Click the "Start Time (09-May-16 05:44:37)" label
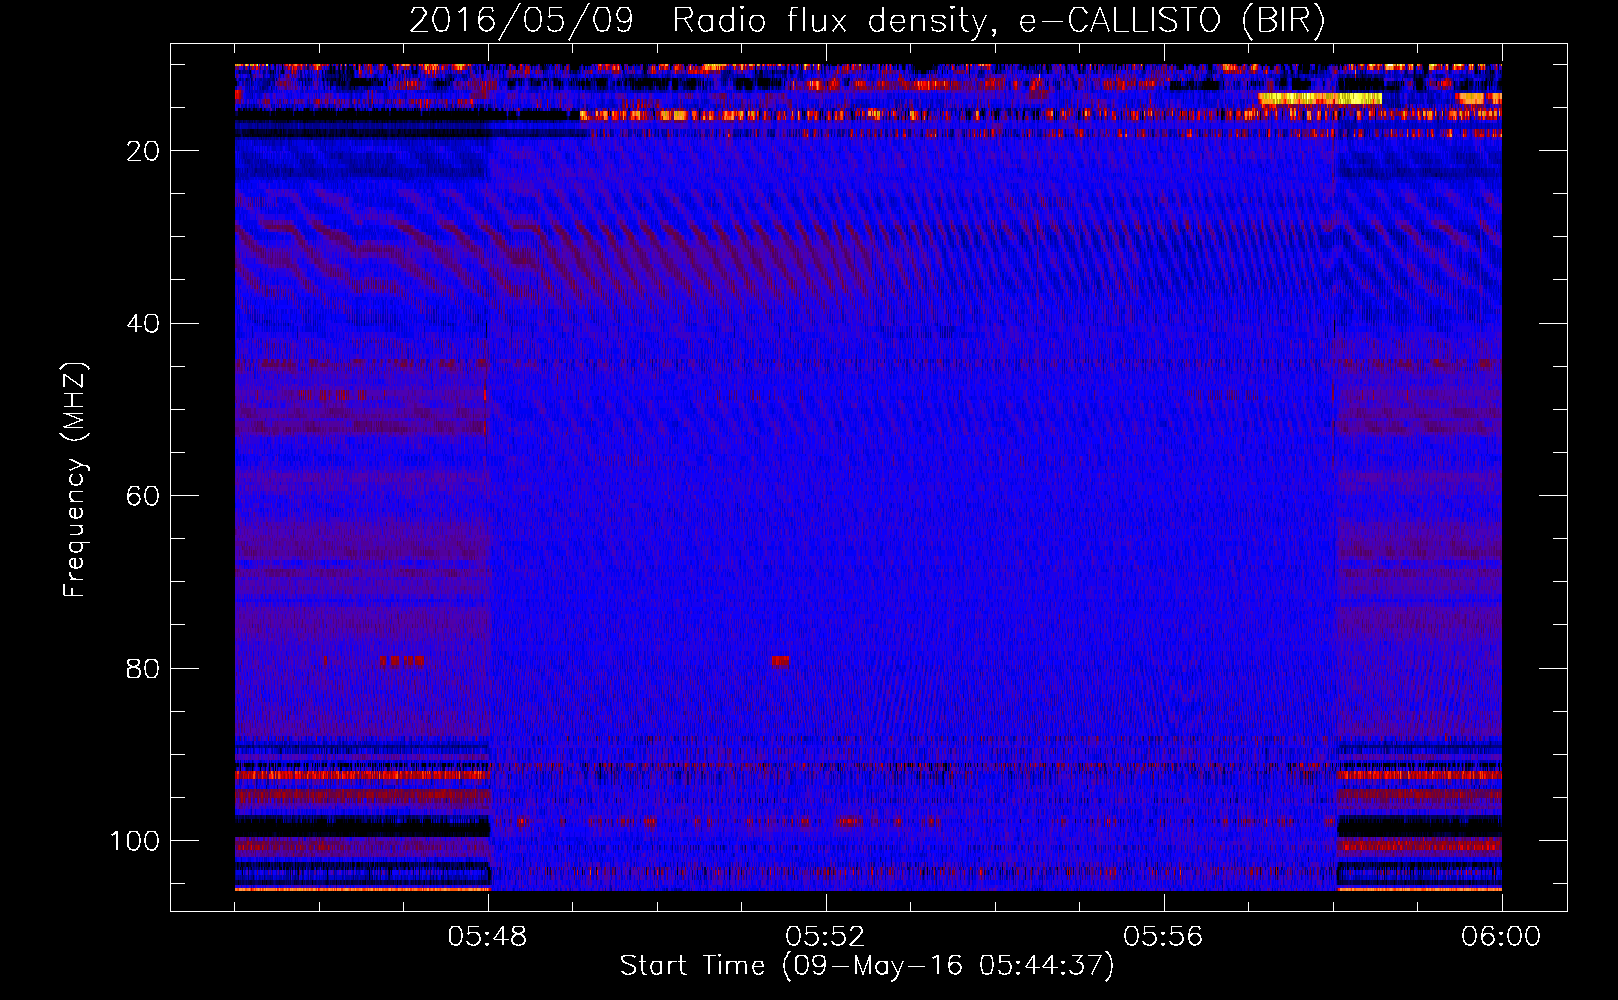 click(x=867, y=966)
